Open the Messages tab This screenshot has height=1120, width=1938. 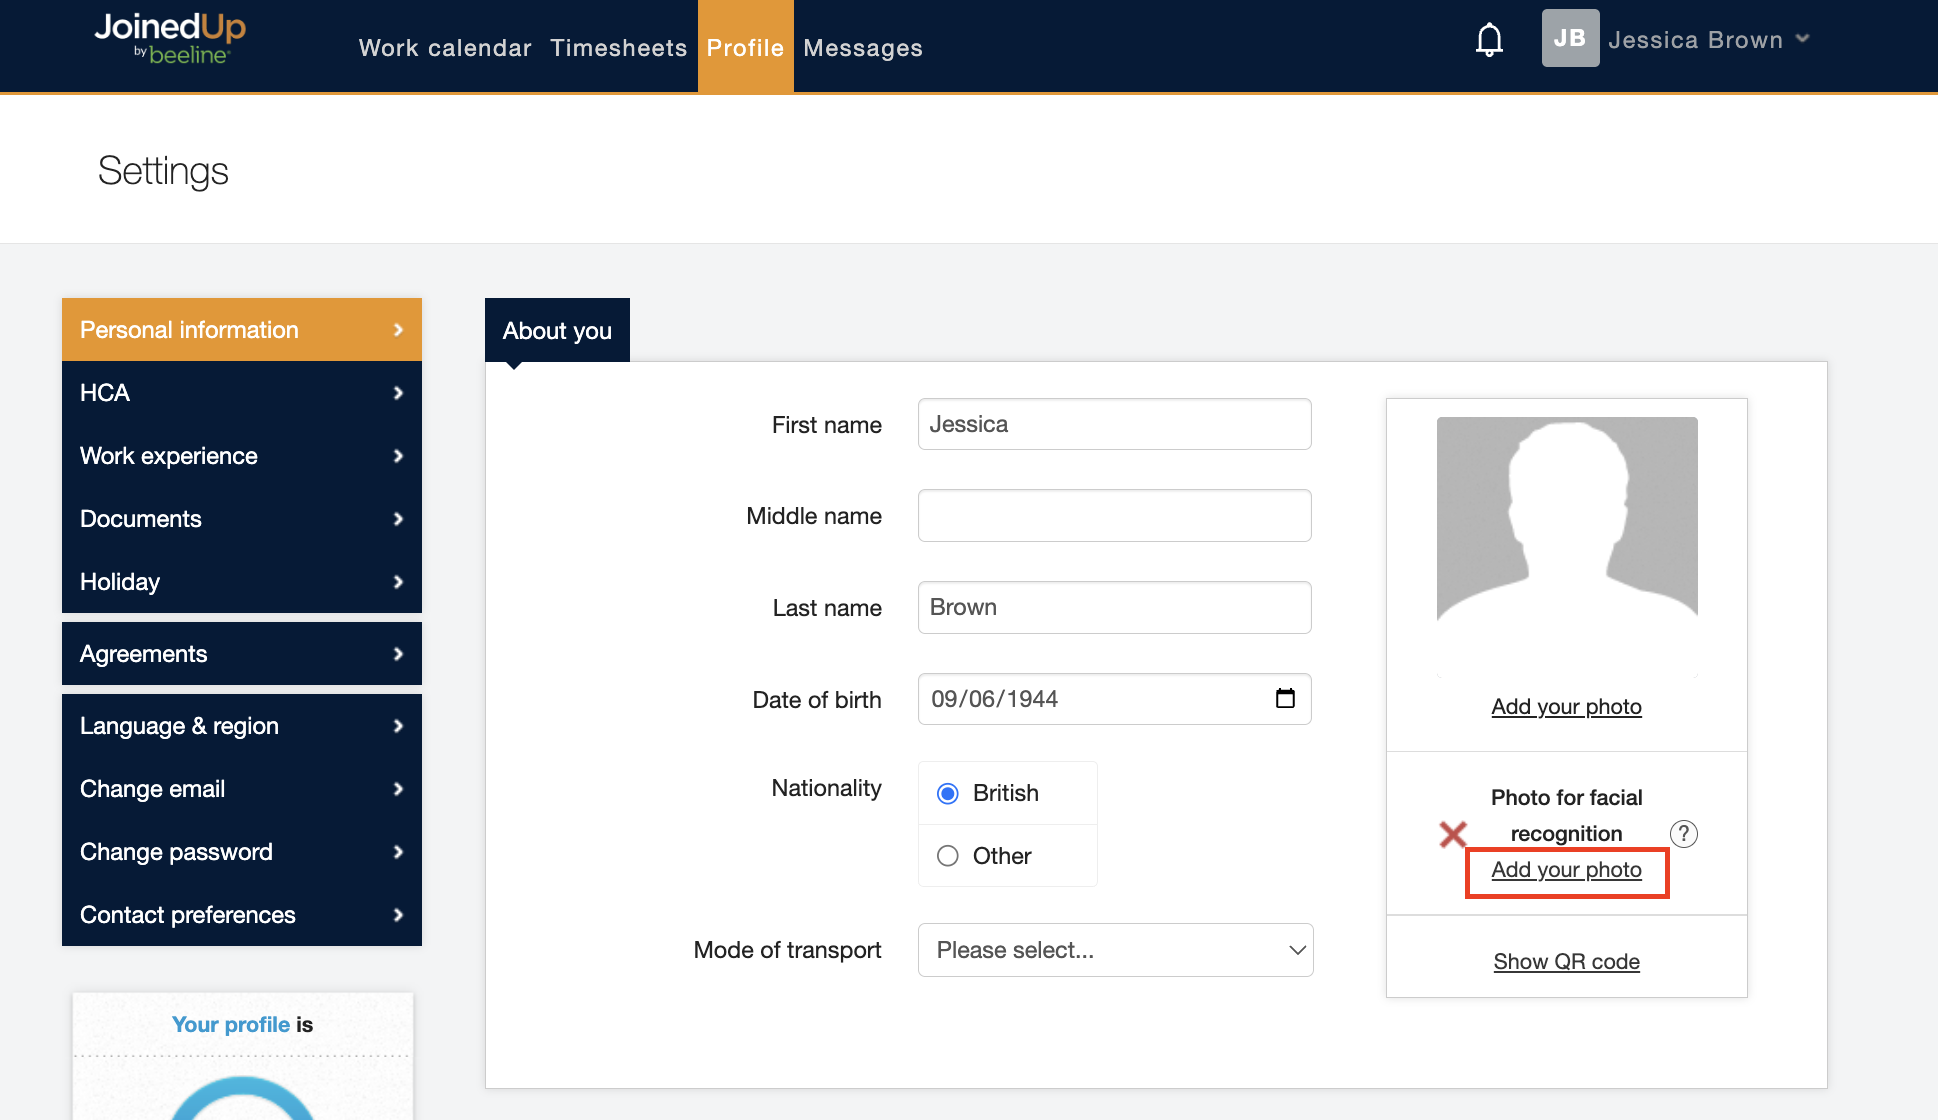point(862,48)
